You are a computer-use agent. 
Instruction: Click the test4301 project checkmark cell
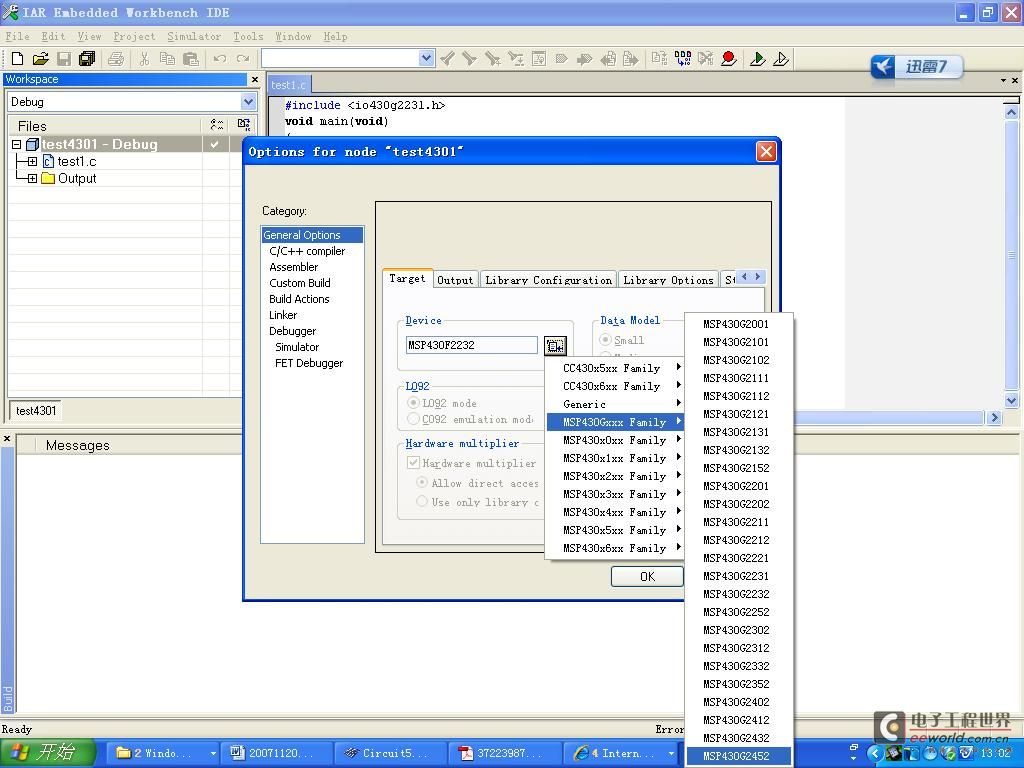click(215, 144)
